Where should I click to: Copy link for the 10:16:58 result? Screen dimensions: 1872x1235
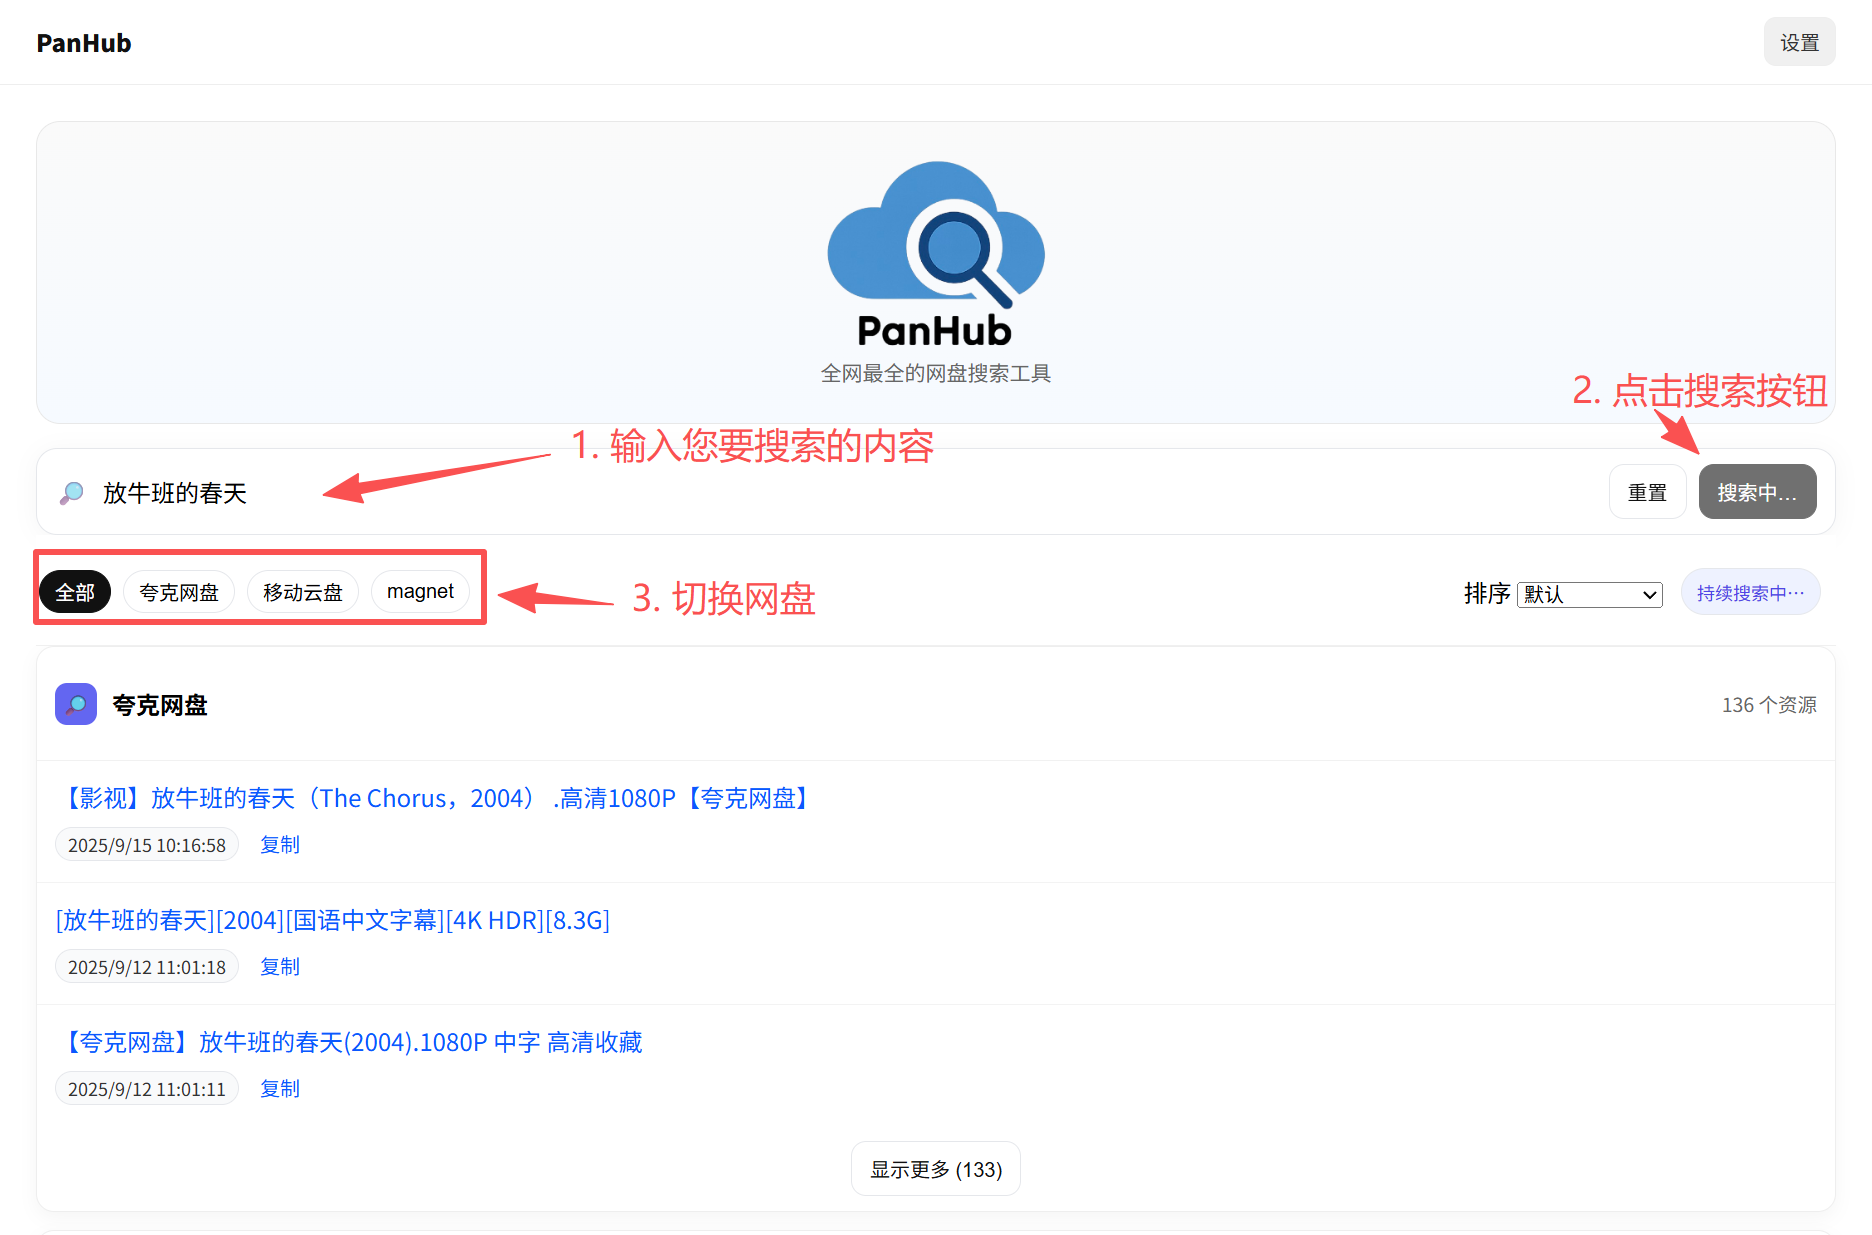(x=280, y=845)
